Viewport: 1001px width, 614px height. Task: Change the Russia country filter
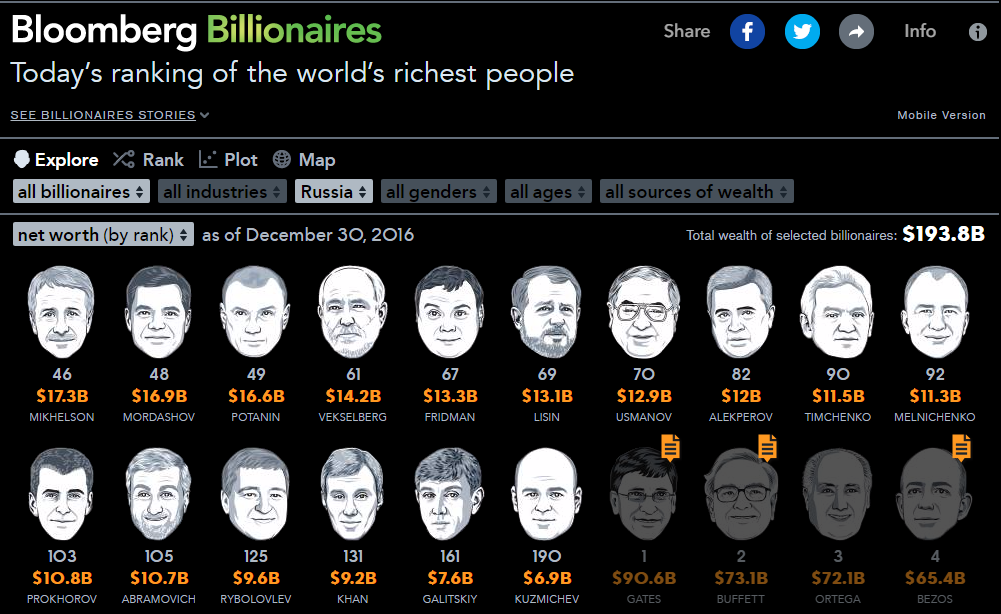coord(334,191)
